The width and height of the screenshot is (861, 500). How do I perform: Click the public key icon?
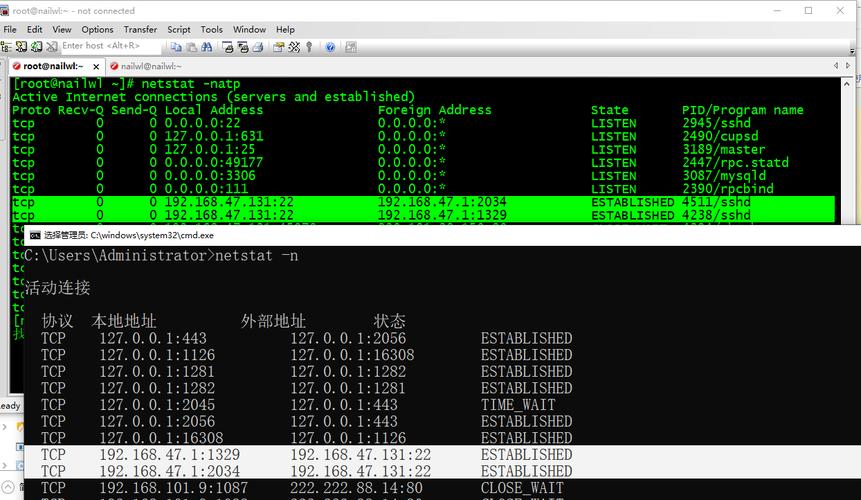click(x=309, y=47)
